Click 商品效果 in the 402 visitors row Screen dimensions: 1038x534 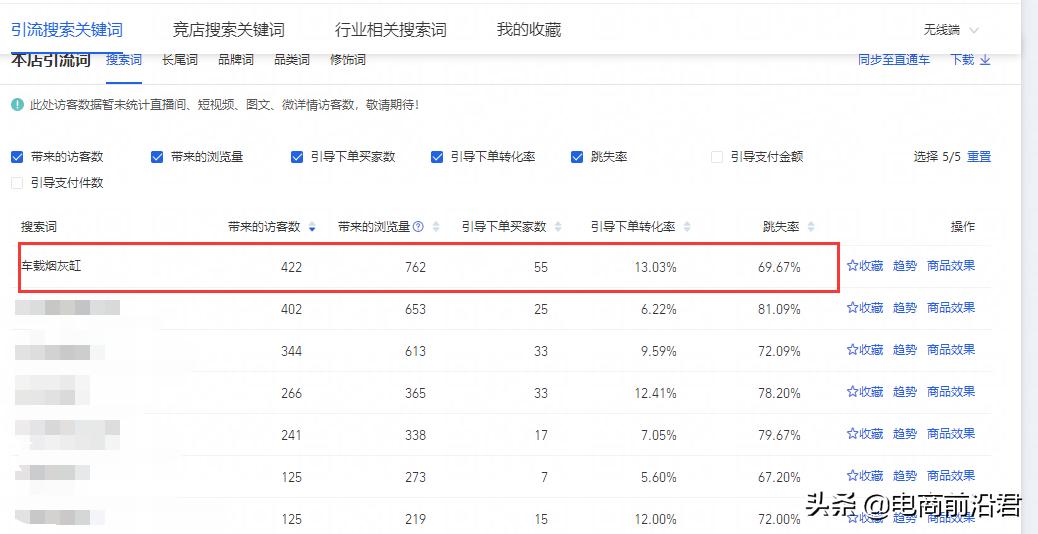[x=951, y=308]
